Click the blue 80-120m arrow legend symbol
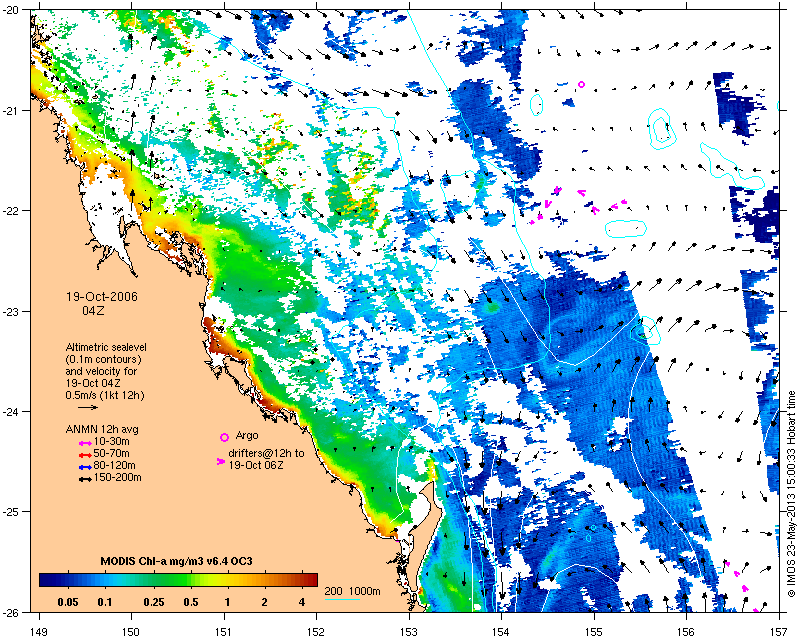The image size is (800, 640). pos(85,467)
